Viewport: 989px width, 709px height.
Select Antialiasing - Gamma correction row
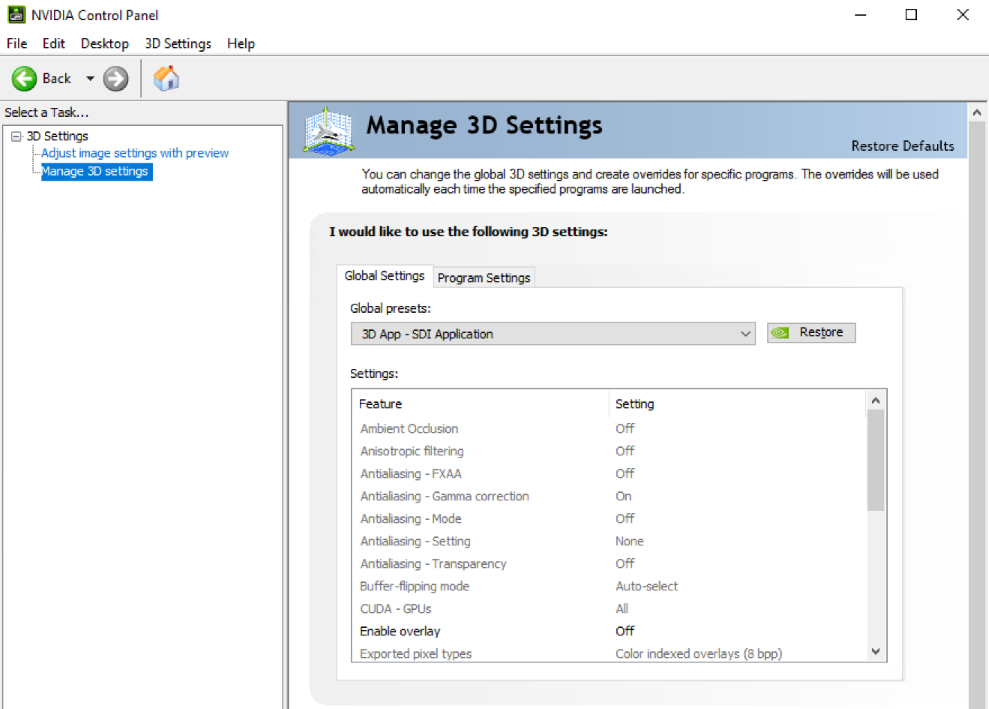click(x=609, y=496)
